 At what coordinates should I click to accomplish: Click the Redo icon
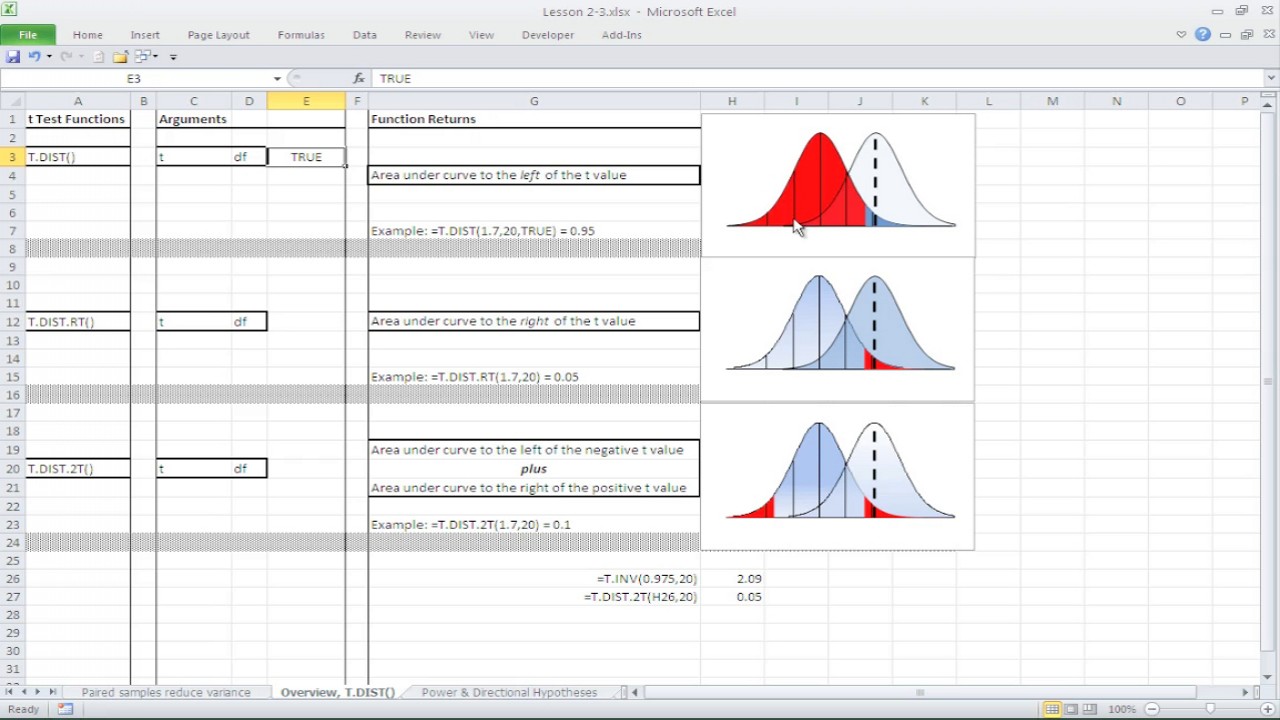point(65,56)
